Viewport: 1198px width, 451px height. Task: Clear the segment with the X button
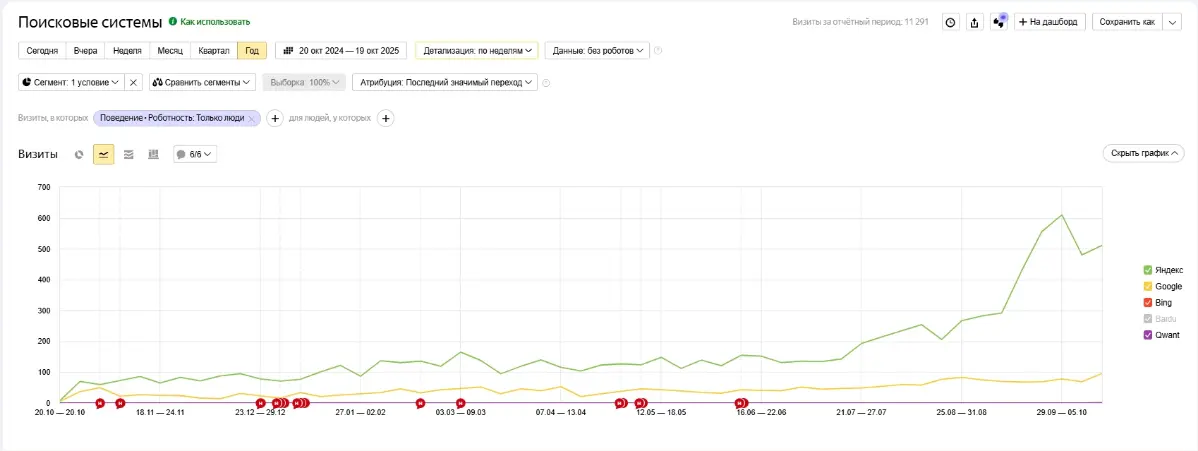[x=133, y=82]
